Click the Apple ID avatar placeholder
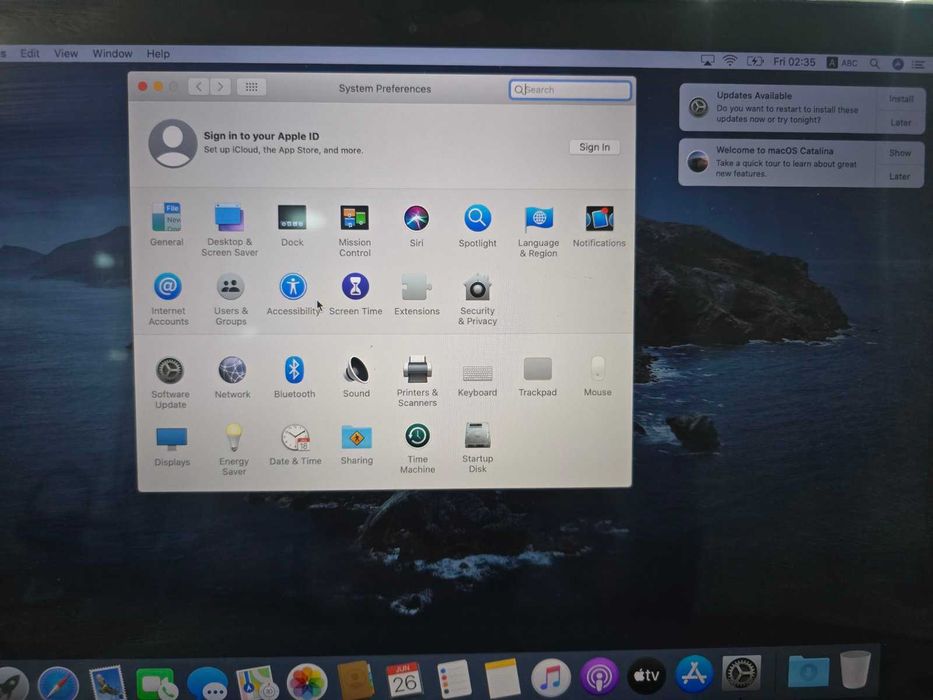This screenshot has height=700, width=933. click(x=173, y=143)
